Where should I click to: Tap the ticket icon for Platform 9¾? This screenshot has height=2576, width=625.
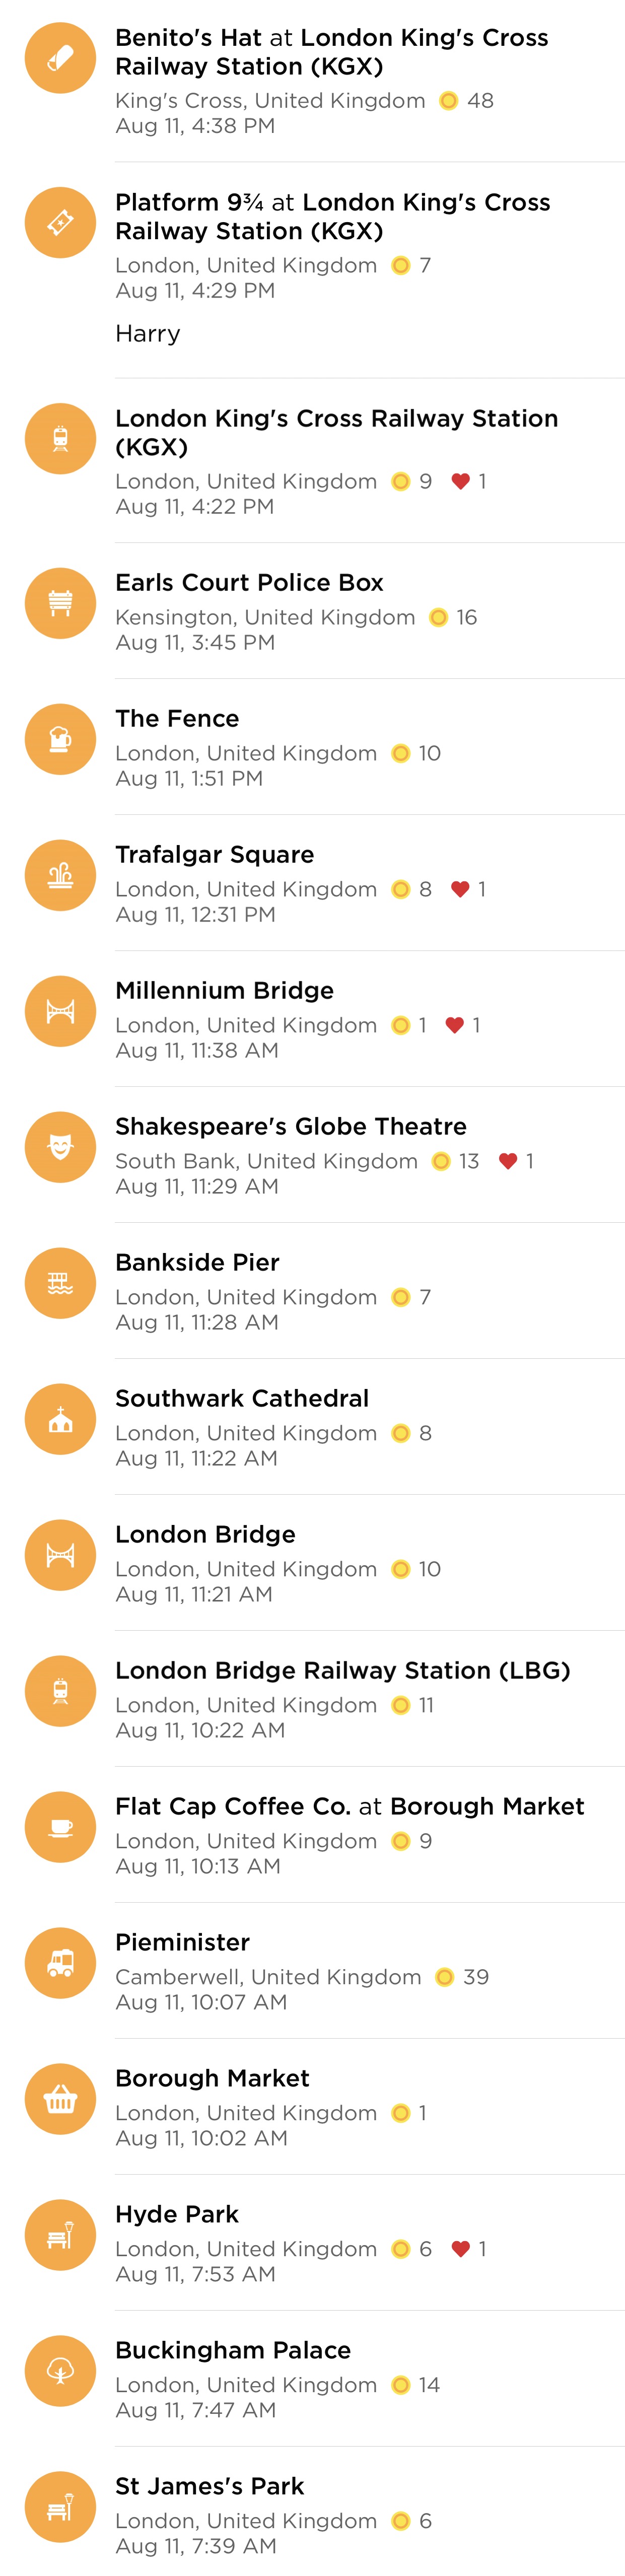point(60,222)
